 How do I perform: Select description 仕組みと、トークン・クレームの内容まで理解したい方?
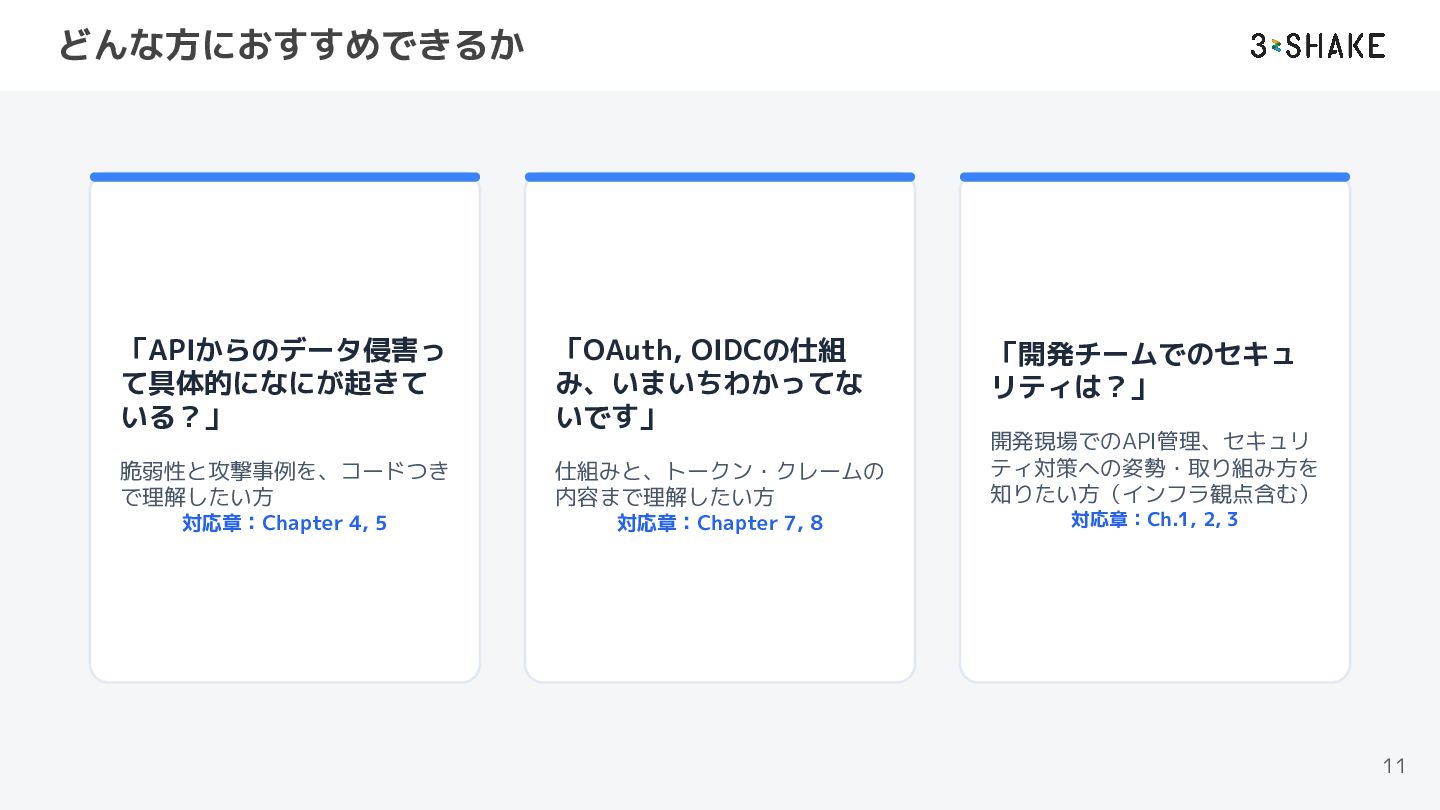(719, 483)
